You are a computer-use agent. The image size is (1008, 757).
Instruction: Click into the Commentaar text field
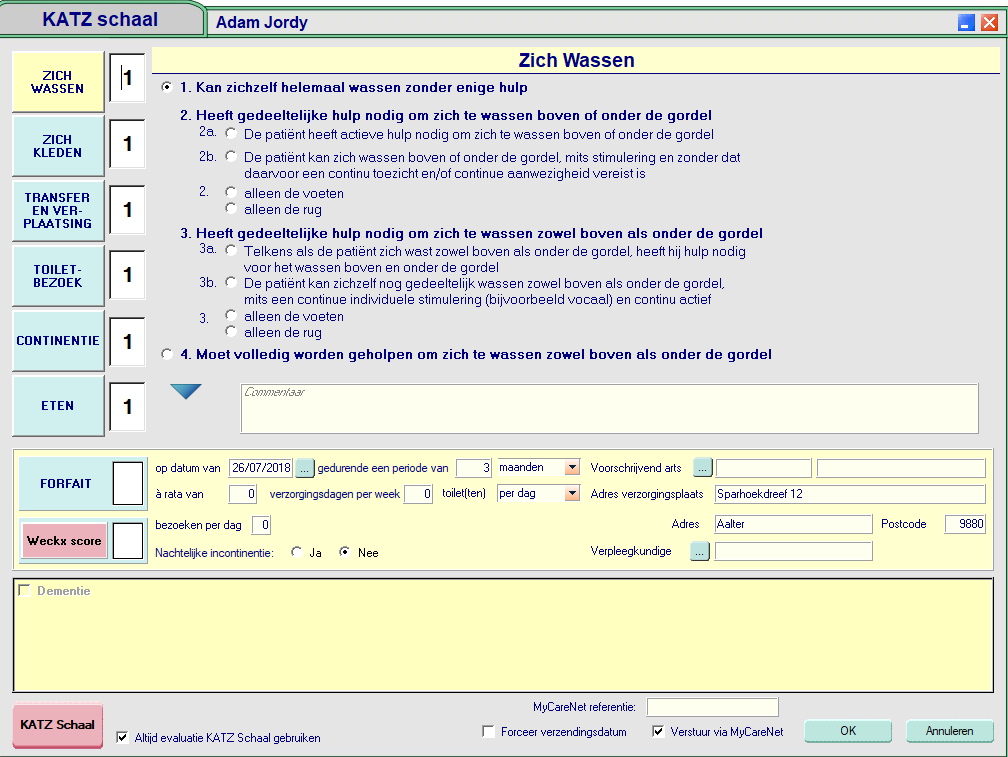[608, 409]
